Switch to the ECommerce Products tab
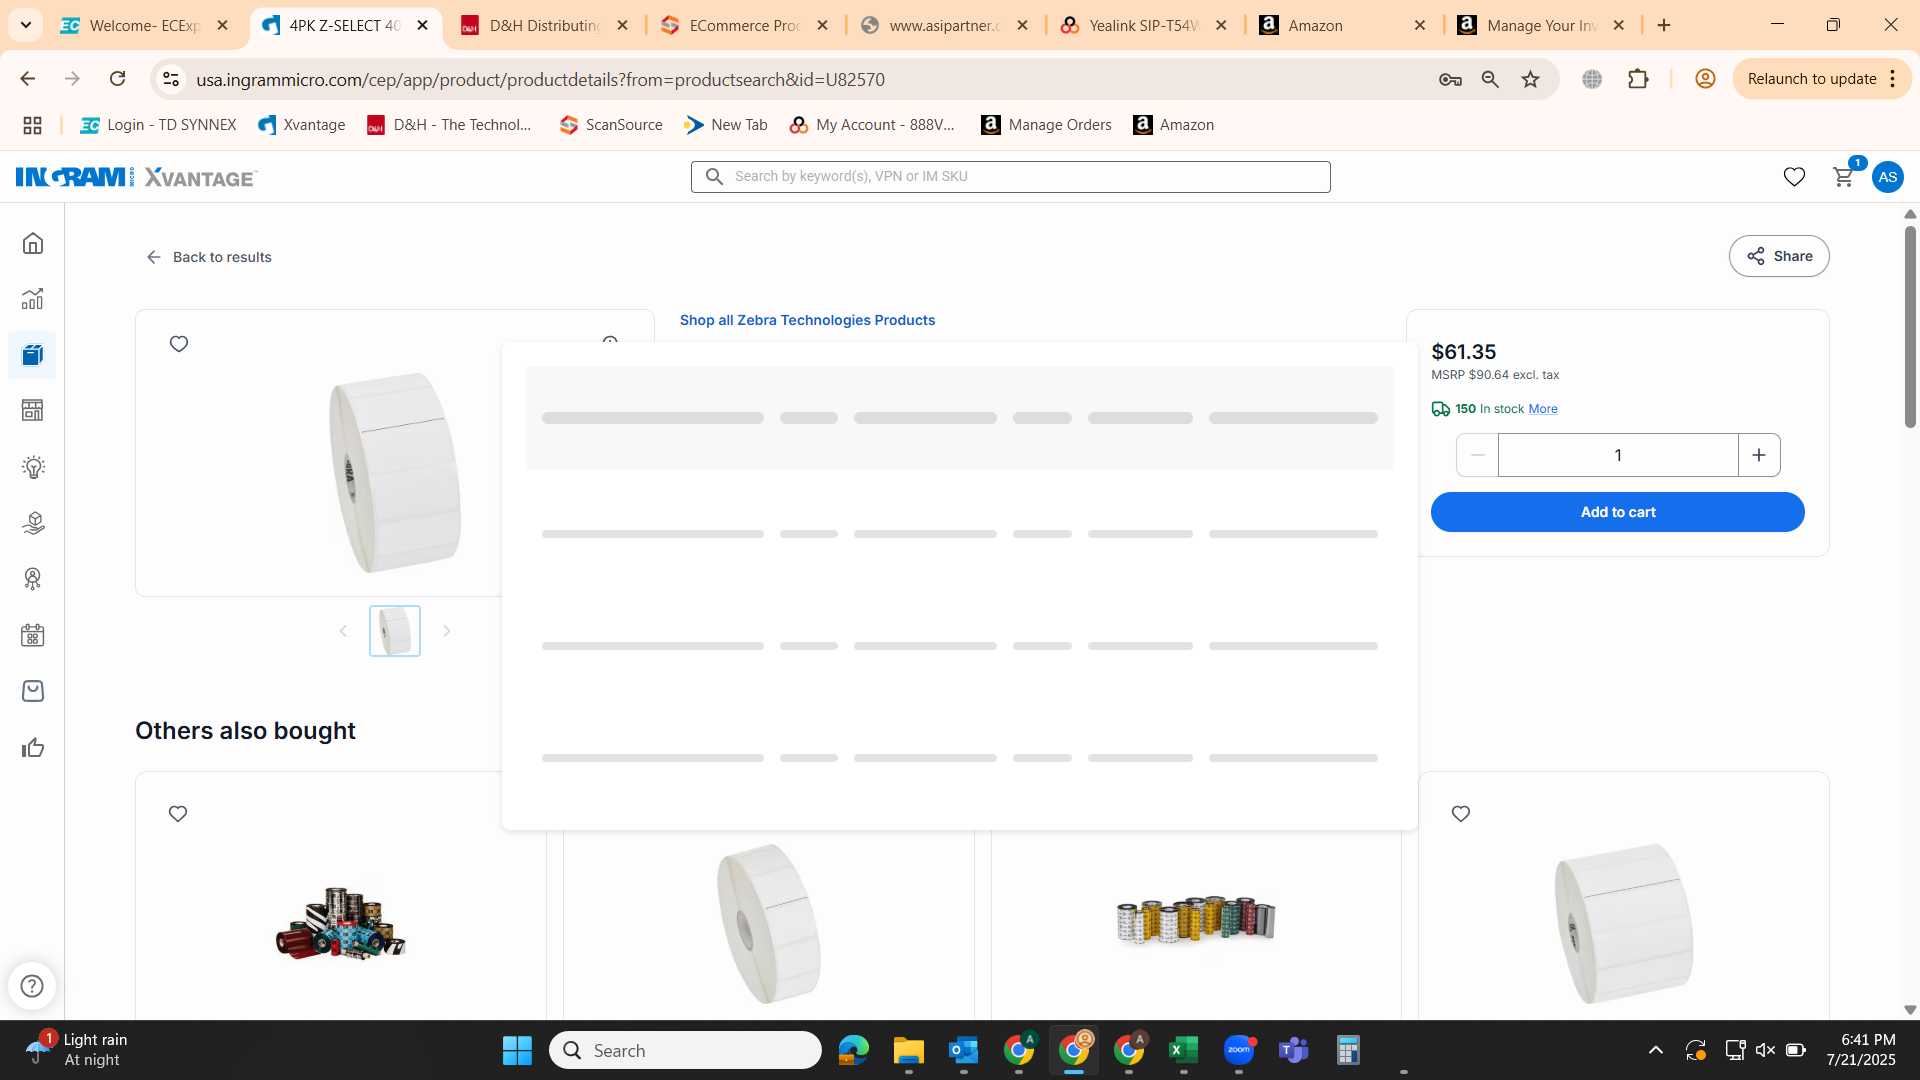The image size is (1920, 1080). [x=745, y=26]
